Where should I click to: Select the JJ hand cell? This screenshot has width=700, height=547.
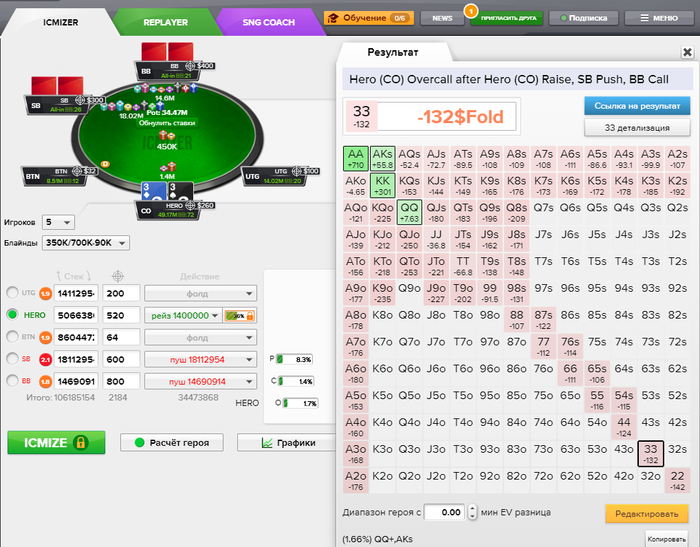click(x=436, y=239)
